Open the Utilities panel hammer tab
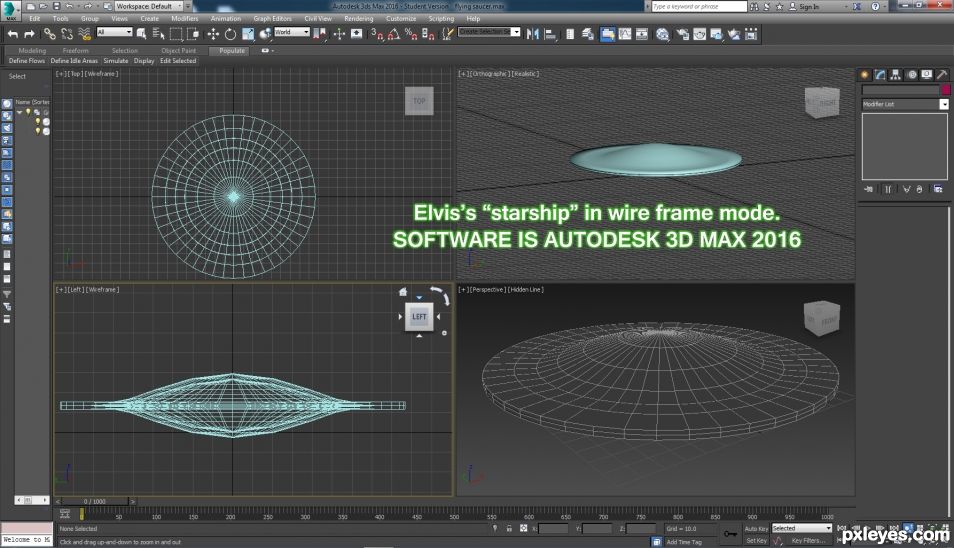Screen dimensions: 954x548 (942, 74)
